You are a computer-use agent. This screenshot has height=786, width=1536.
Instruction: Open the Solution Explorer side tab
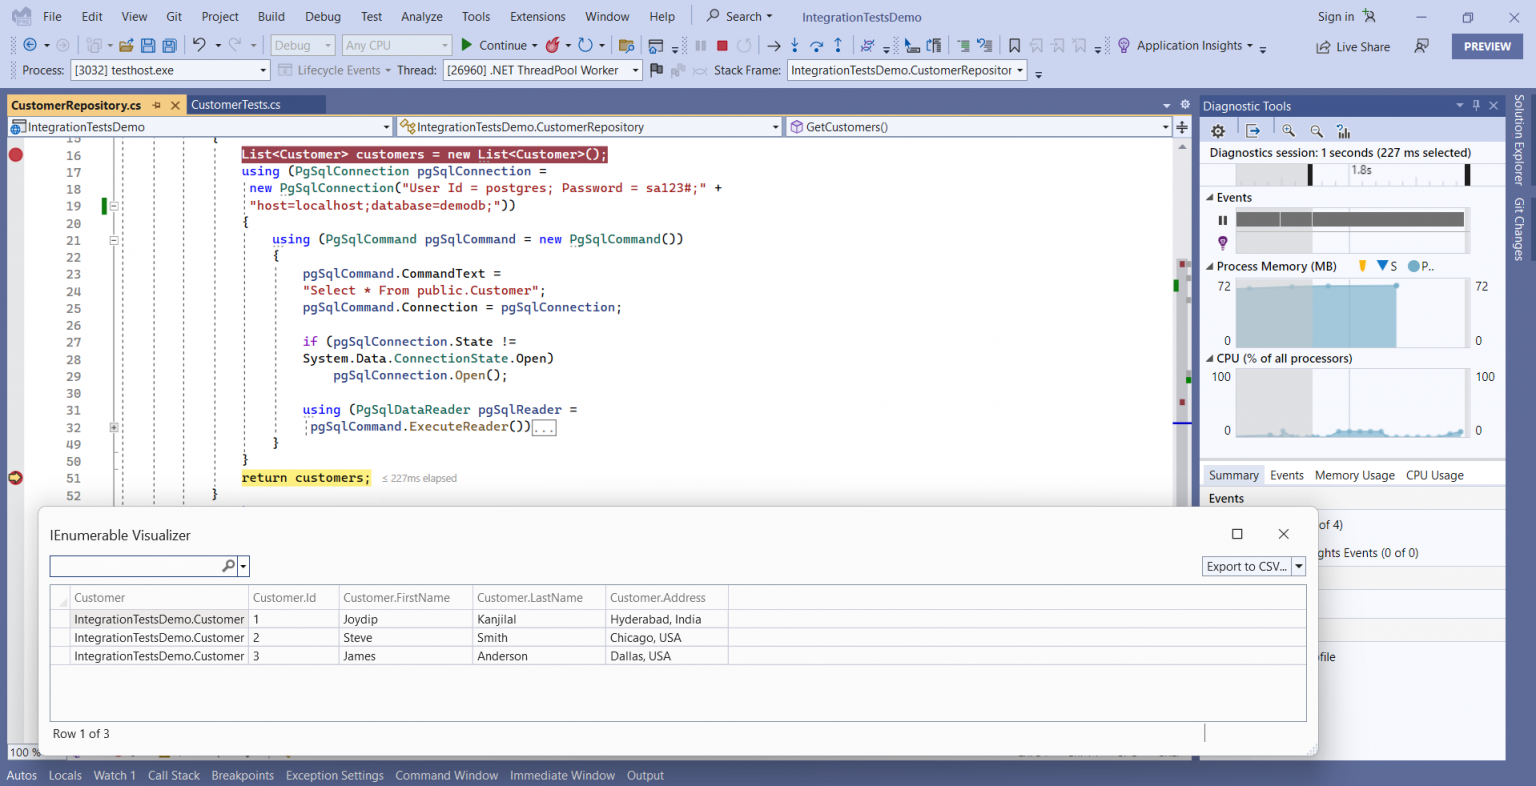(x=1519, y=139)
